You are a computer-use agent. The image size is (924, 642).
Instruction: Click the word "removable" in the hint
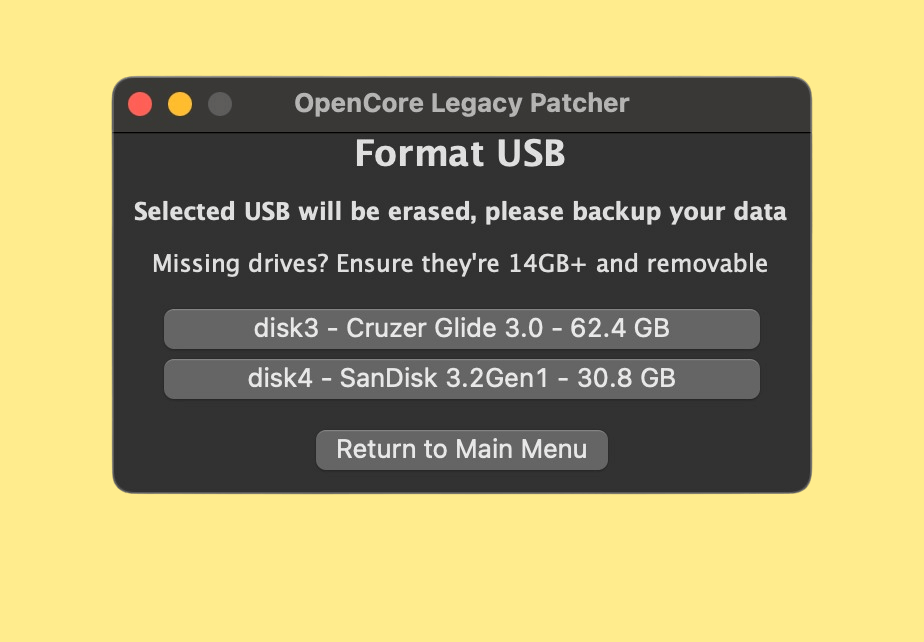tap(707, 265)
